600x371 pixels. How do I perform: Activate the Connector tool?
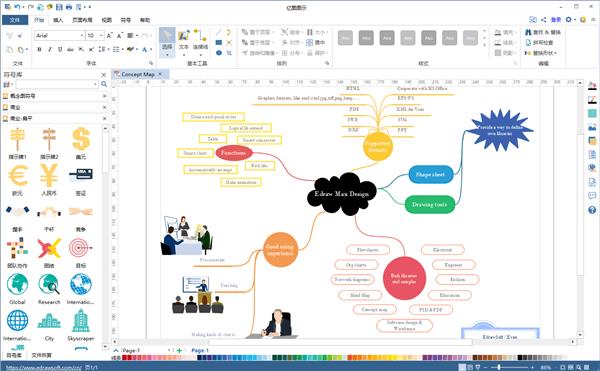click(200, 40)
